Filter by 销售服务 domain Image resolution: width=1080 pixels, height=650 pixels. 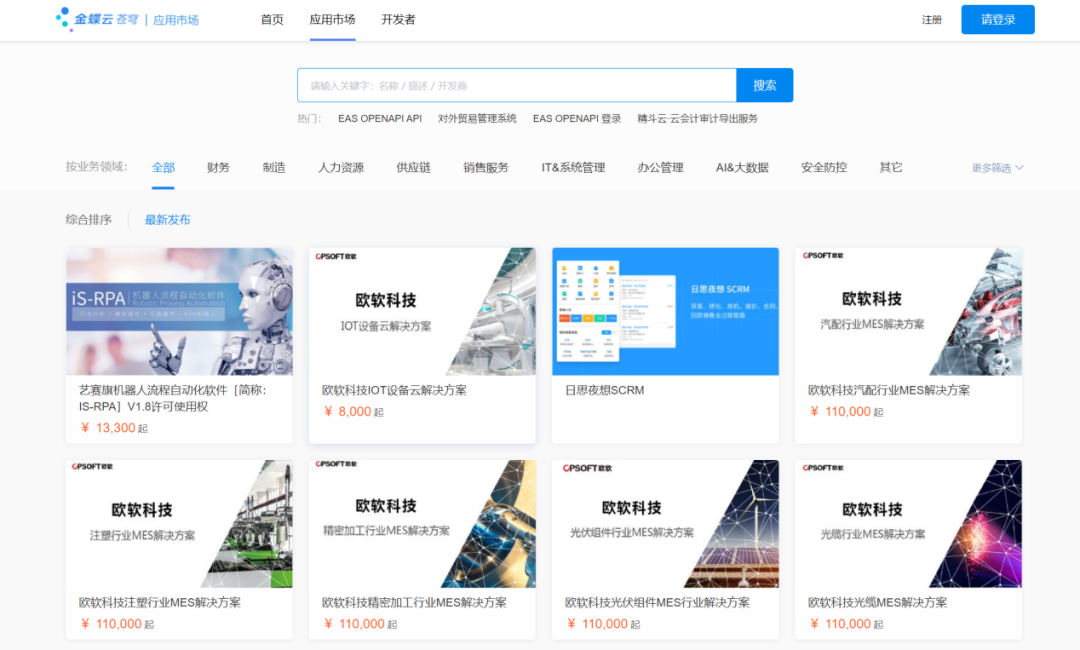coord(486,167)
